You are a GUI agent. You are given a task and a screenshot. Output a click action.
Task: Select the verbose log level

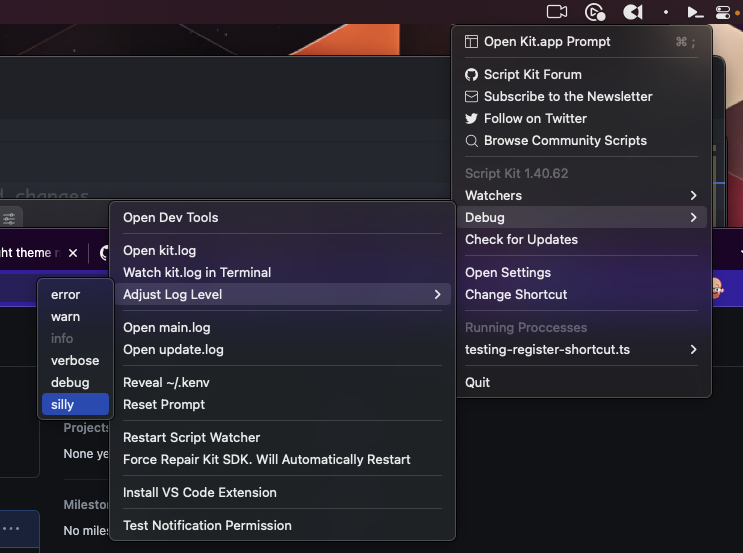point(75,361)
